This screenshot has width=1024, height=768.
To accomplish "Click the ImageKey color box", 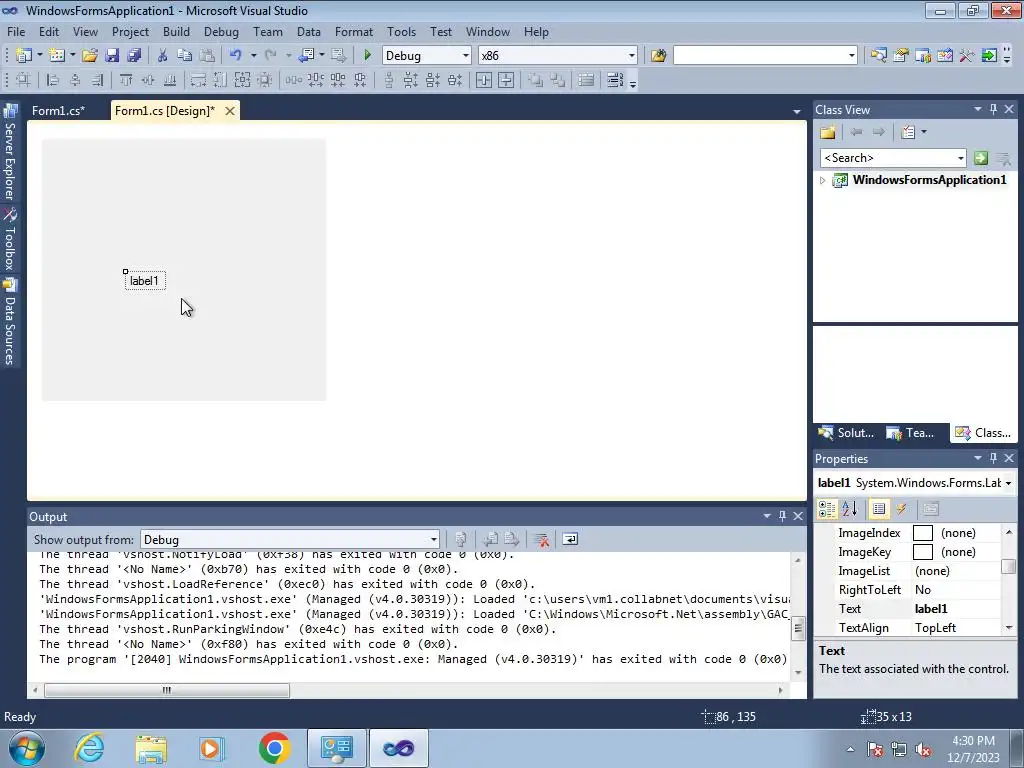I will pyautogui.click(x=923, y=552).
